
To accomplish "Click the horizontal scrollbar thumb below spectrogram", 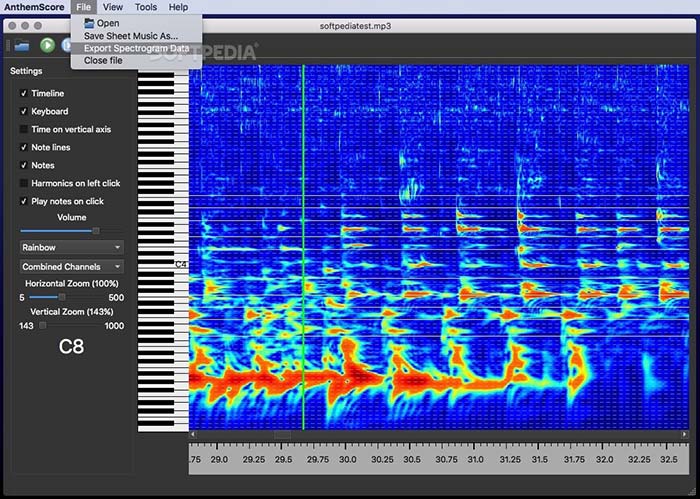I will 282,434.
